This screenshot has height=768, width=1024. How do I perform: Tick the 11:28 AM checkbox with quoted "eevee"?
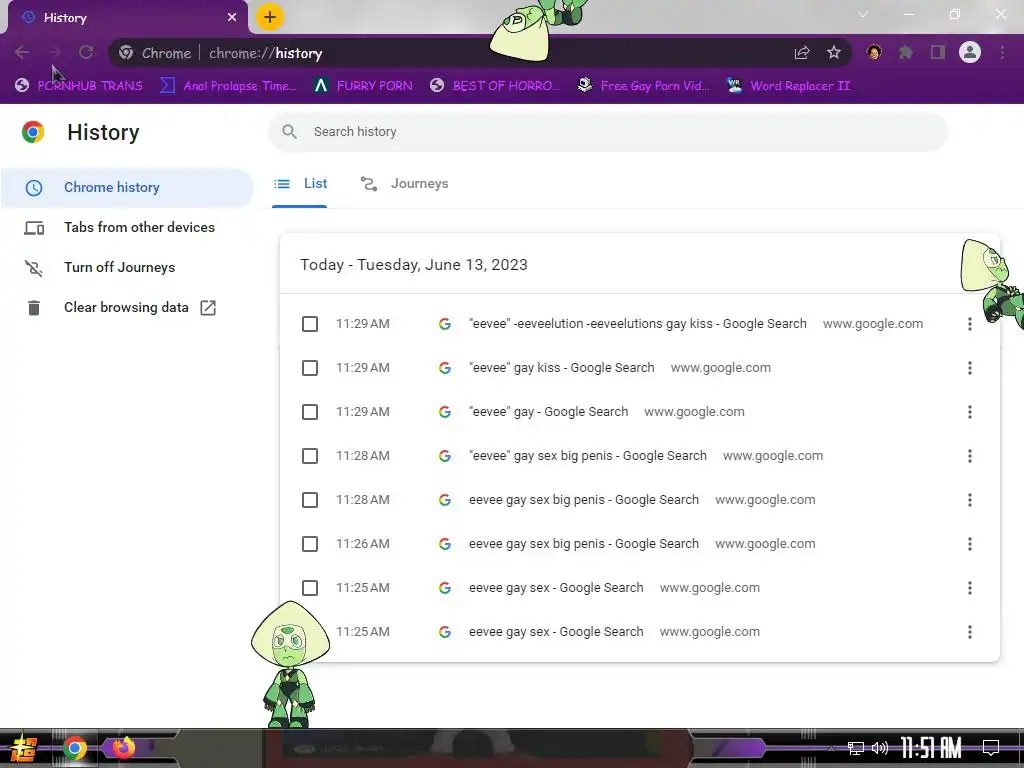tap(310, 456)
